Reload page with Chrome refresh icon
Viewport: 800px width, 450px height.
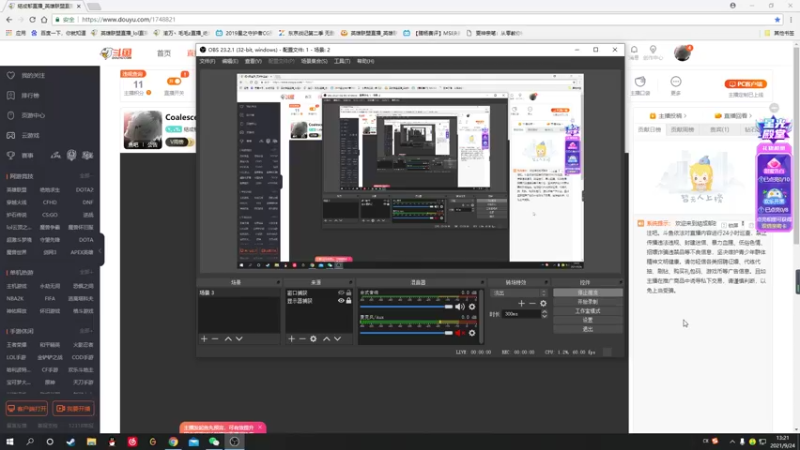pyautogui.click(x=32, y=19)
